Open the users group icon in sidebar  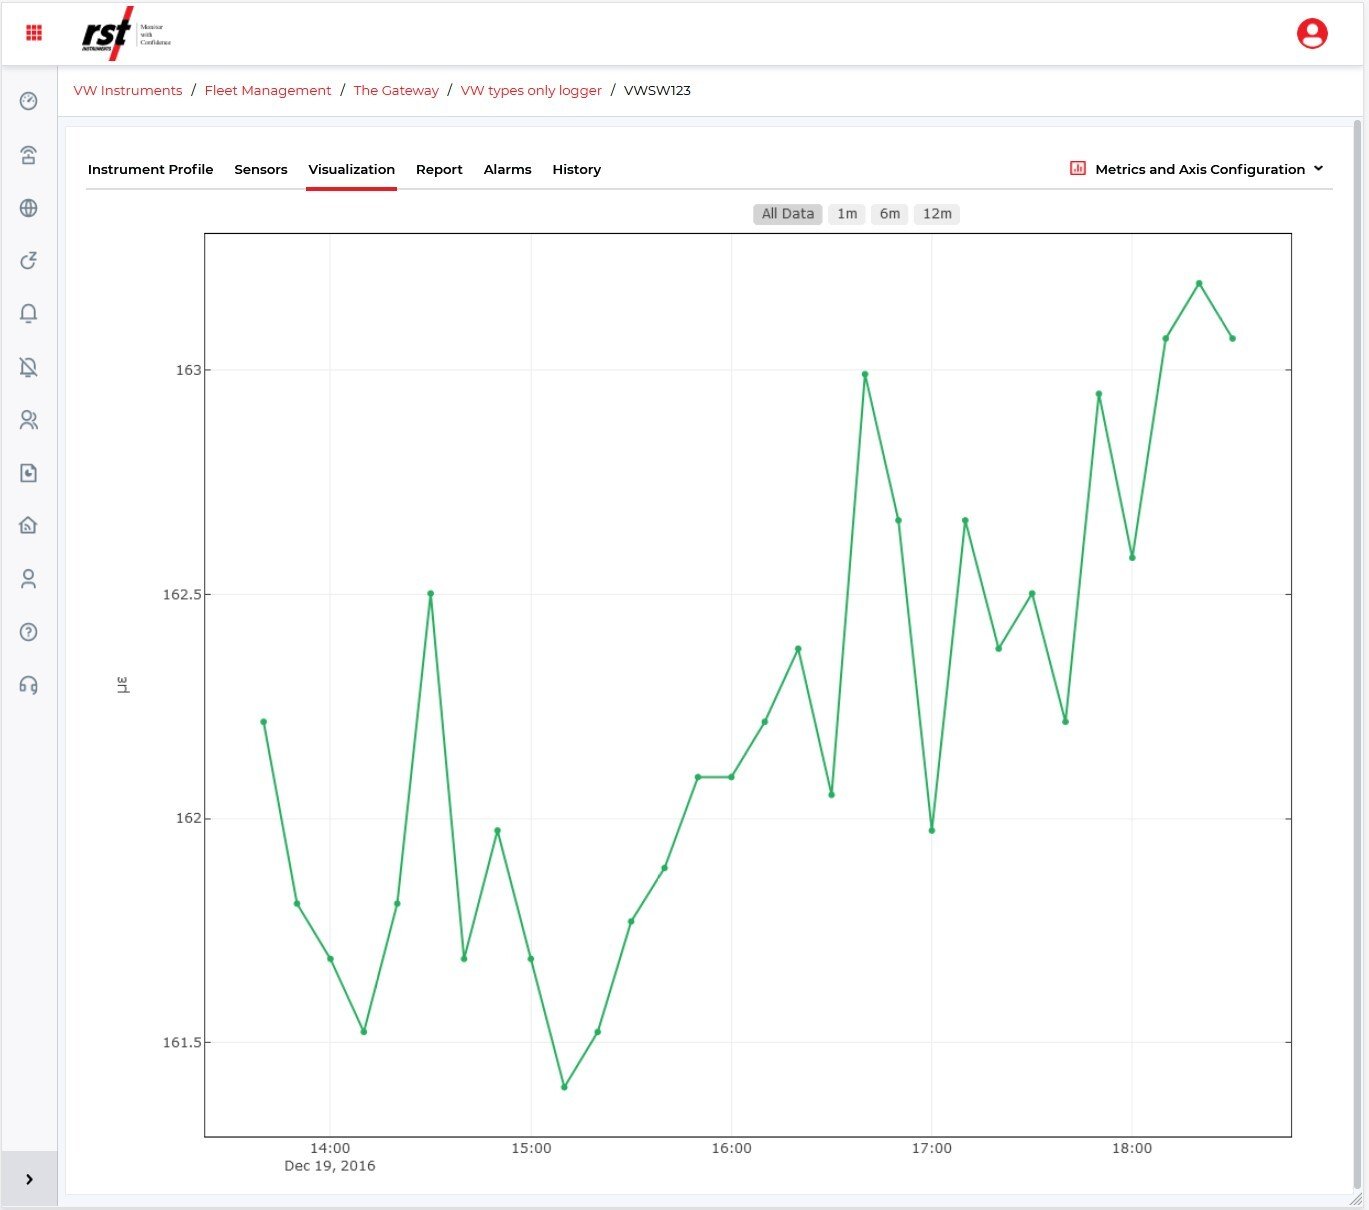[29, 420]
